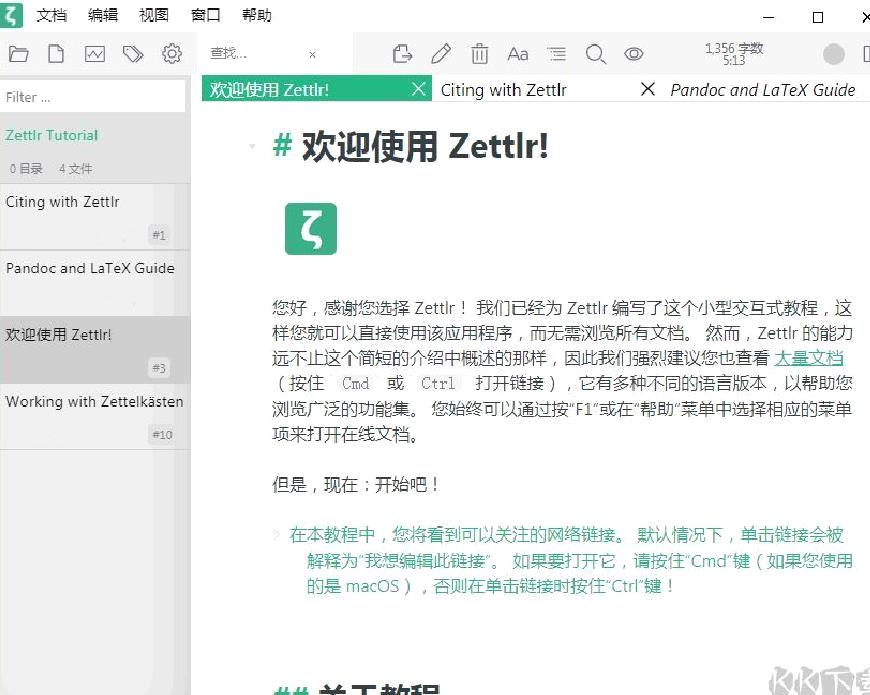Minimize the Zettlr window

[768, 17]
